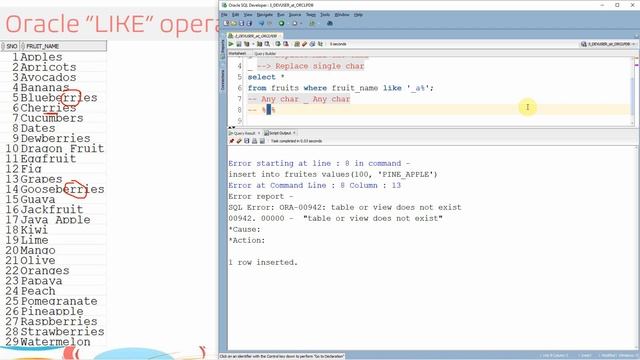
Task: Click '1 row inserted.' in Script Output
Action: tap(263, 262)
